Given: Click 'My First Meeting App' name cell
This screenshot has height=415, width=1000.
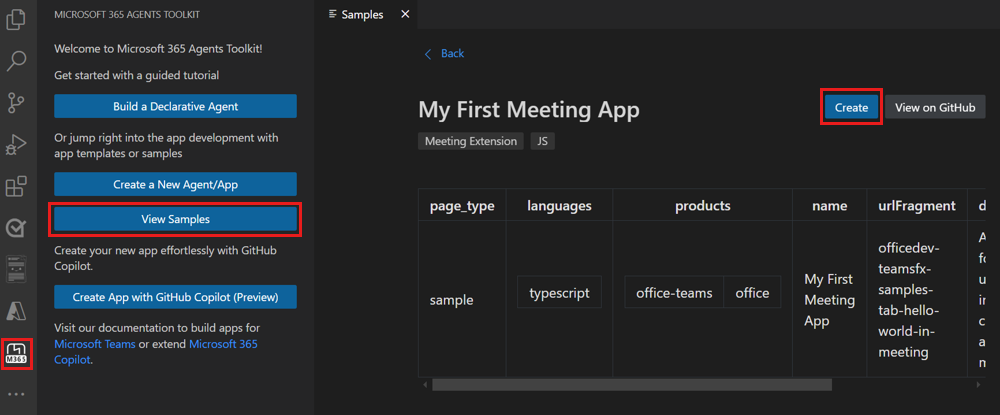Looking at the screenshot, I should [830, 300].
